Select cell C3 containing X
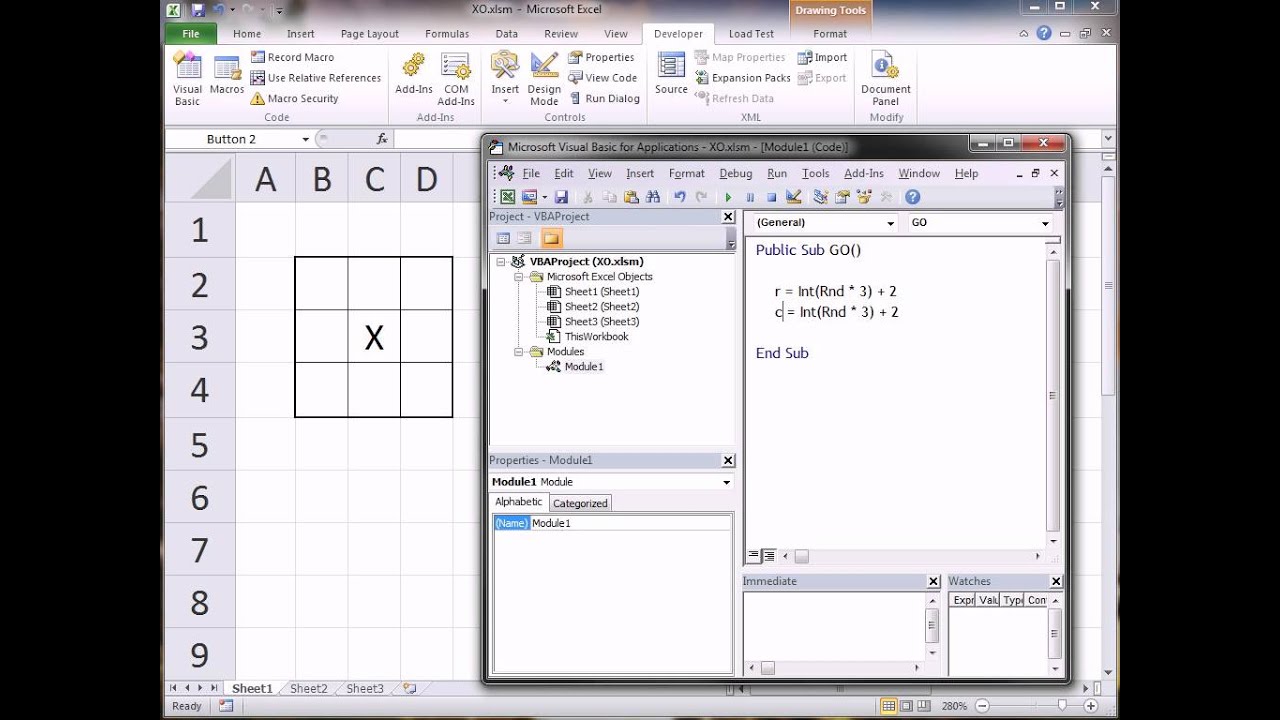1280x720 pixels. tap(374, 338)
